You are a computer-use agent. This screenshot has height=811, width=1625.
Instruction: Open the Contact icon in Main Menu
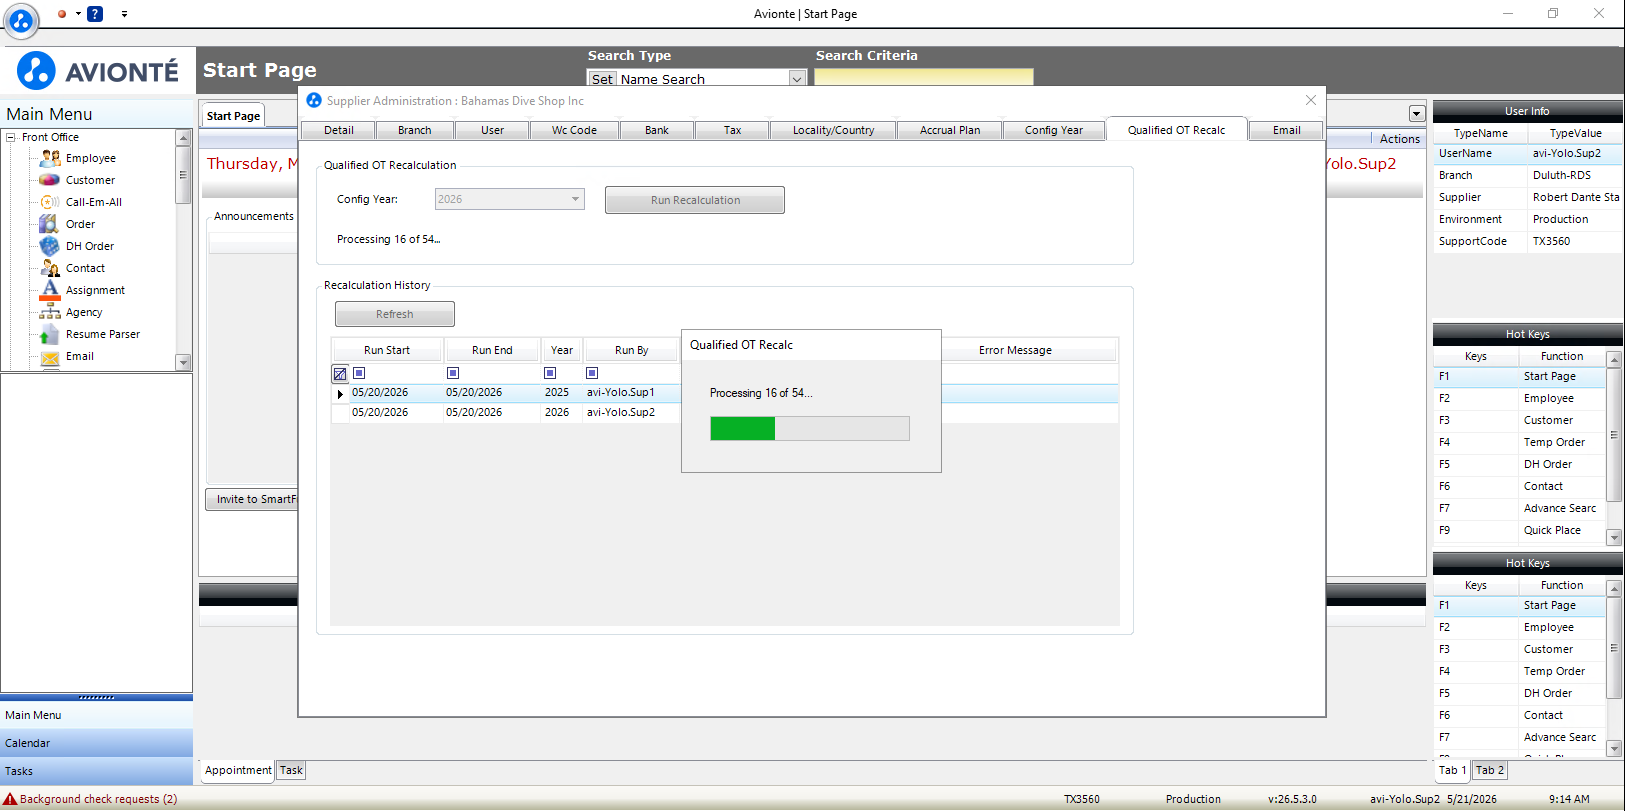click(x=50, y=268)
